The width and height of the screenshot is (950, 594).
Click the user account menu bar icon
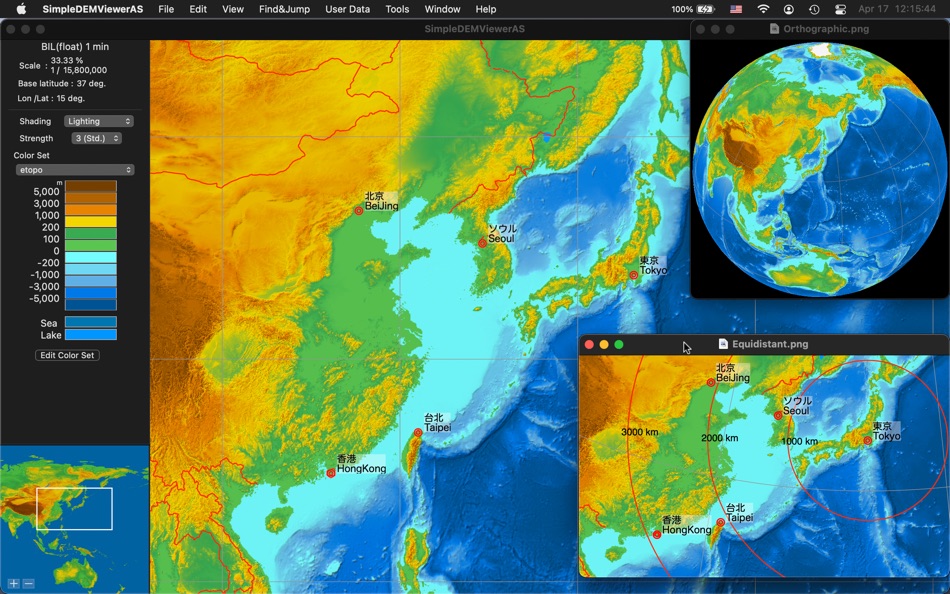click(789, 9)
